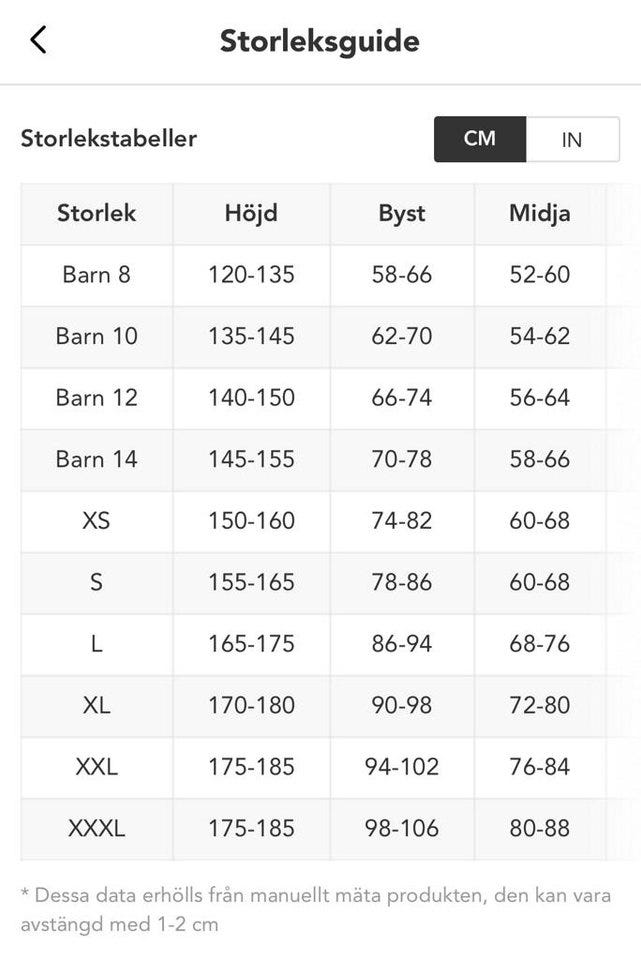
Task: Select the XS size row
Action: pyautogui.click(x=96, y=520)
